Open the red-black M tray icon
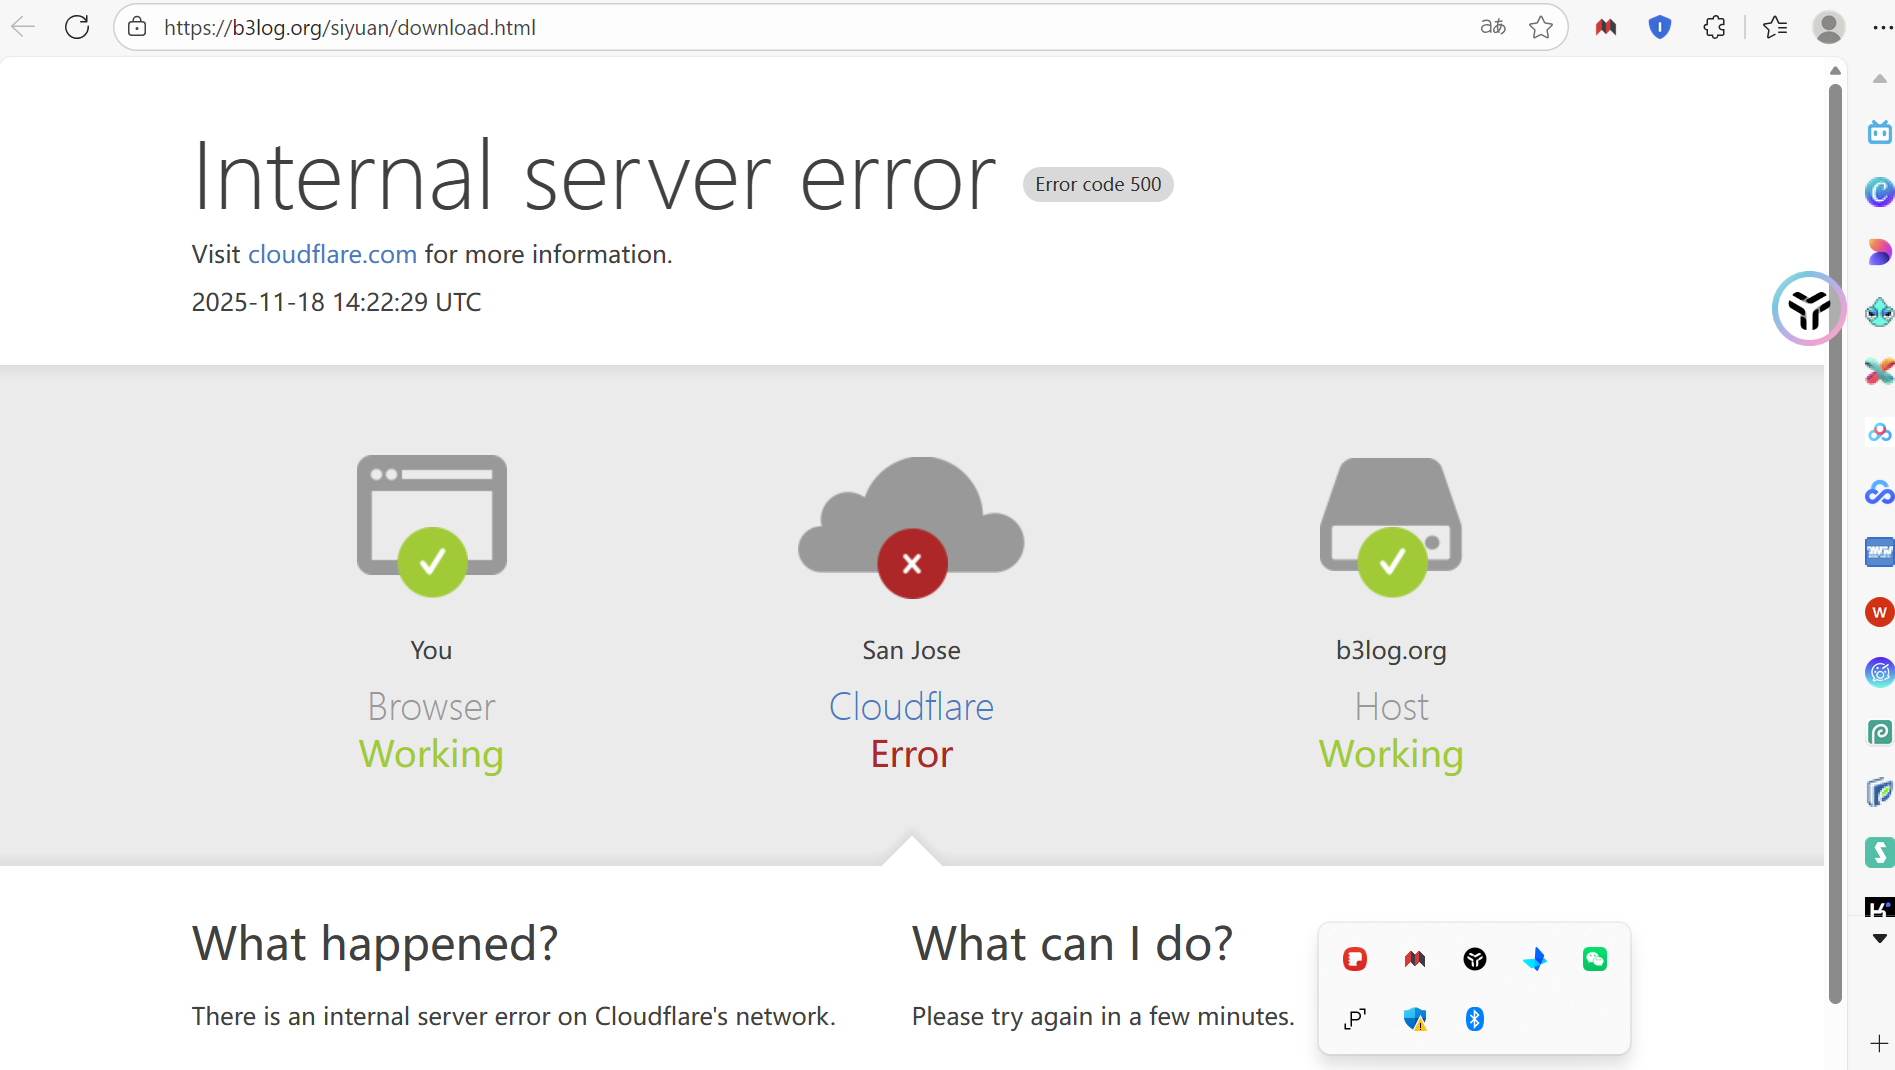The width and height of the screenshot is (1895, 1070). 1415,959
